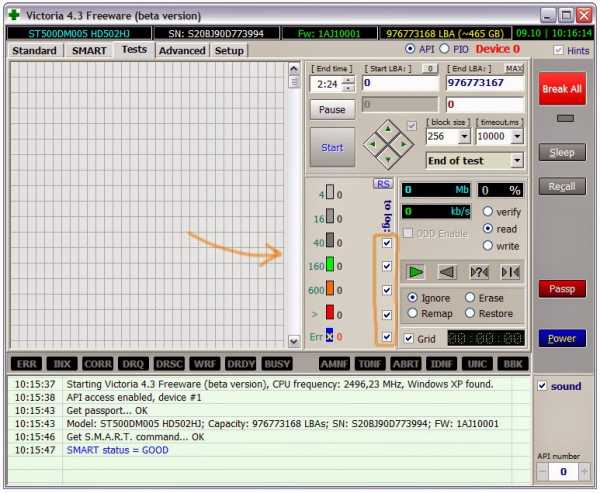Click the Start button
600x493 pixels.
click(x=332, y=147)
